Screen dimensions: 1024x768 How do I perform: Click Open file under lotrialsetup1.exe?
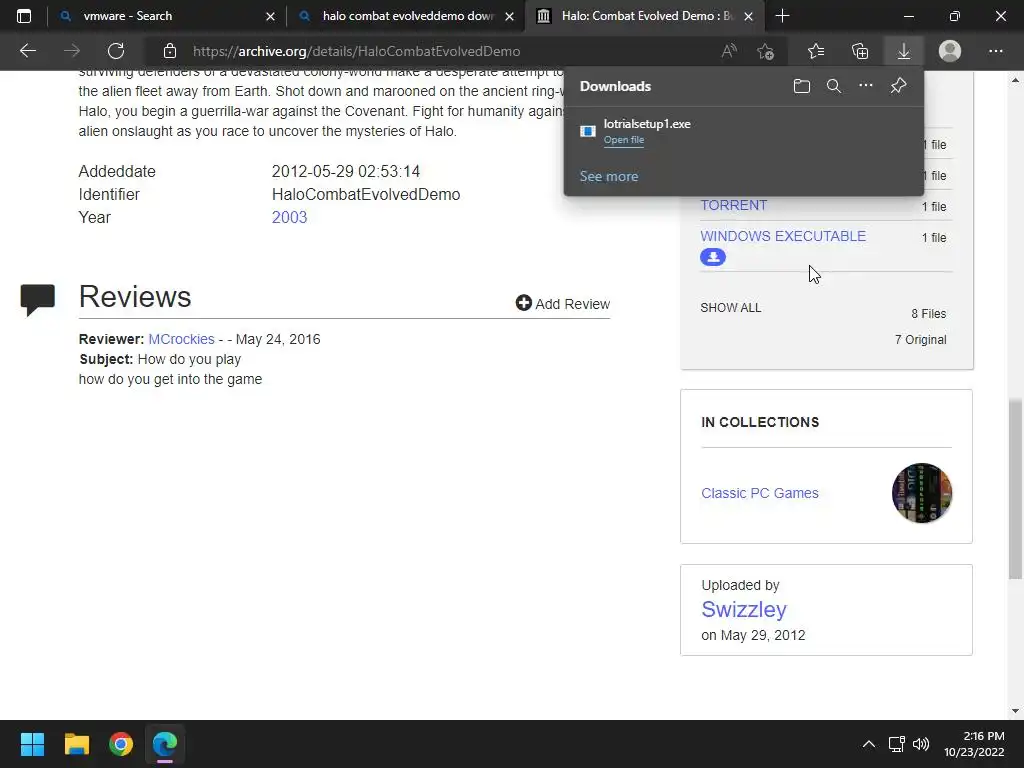point(624,140)
